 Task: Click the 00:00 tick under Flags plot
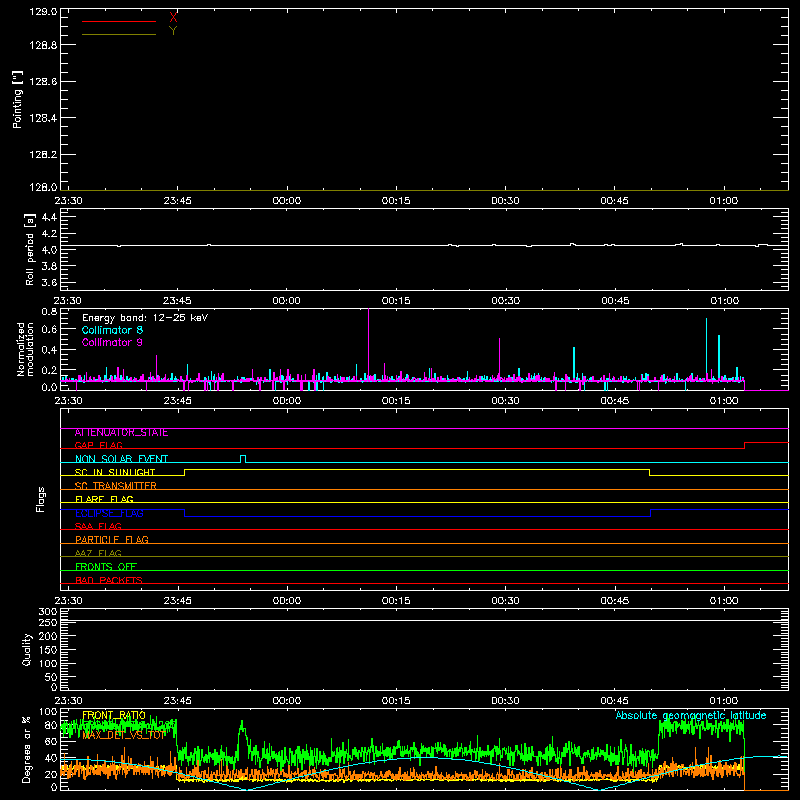(x=287, y=601)
